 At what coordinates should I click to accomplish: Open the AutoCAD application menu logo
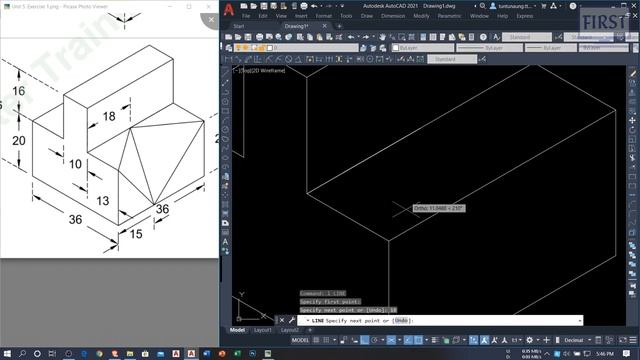tap(229, 10)
